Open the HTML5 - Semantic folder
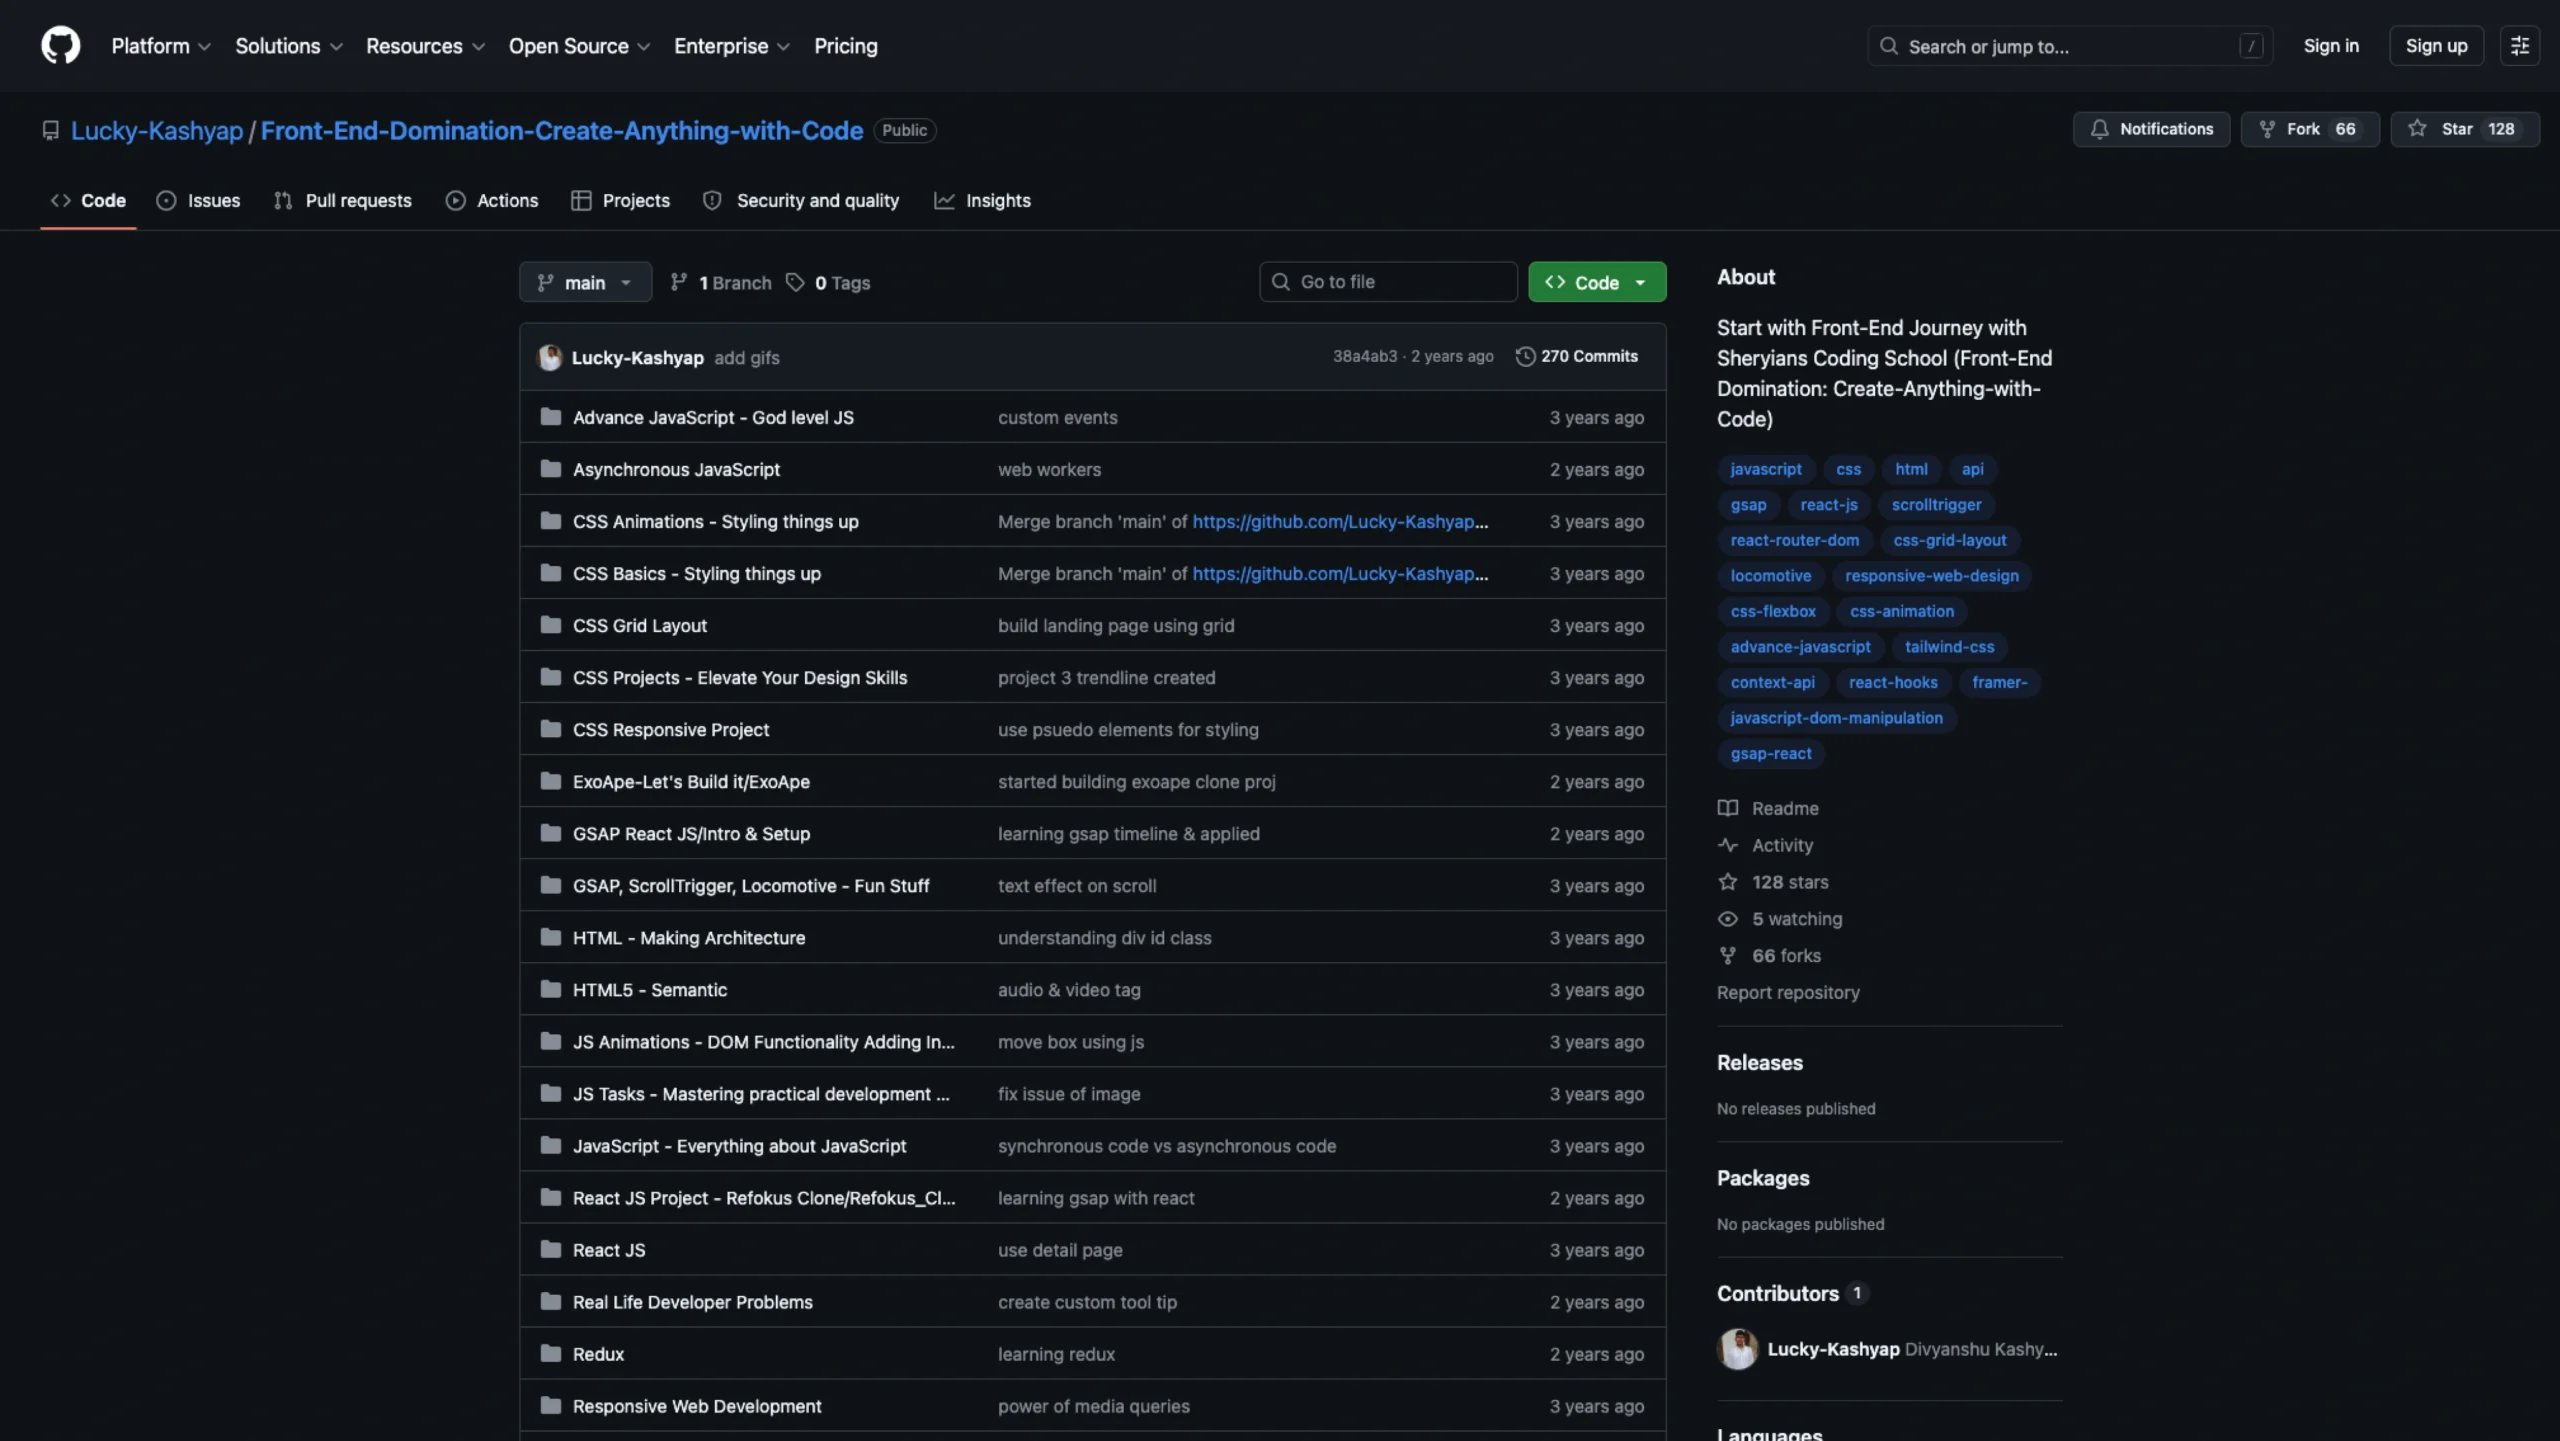Viewport: 2560px width, 1441px height. [x=650, y=990]
